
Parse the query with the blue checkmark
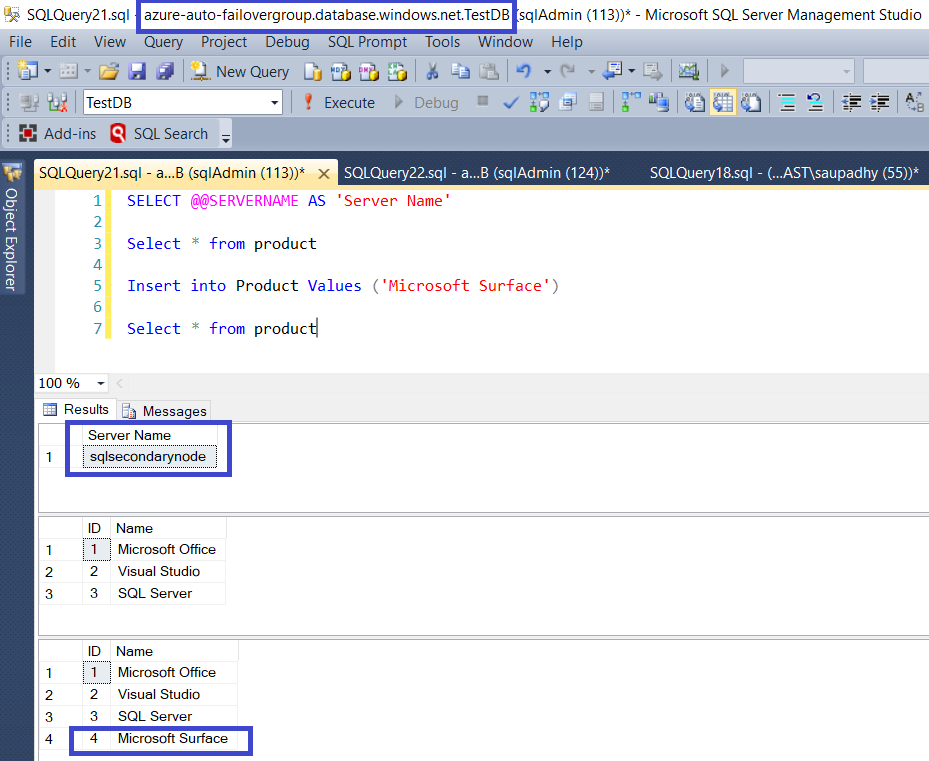pos(511,103)
